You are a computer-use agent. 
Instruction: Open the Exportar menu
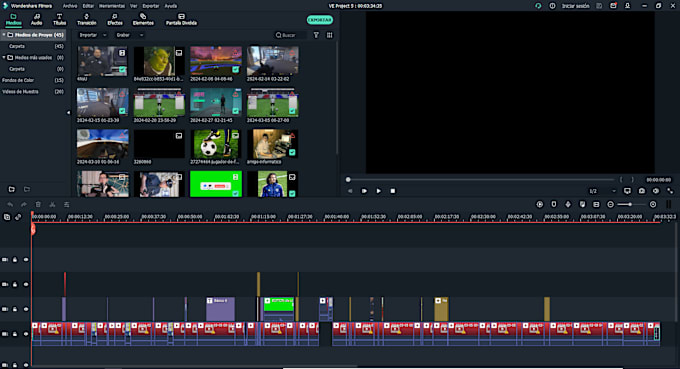coord(151,6)
